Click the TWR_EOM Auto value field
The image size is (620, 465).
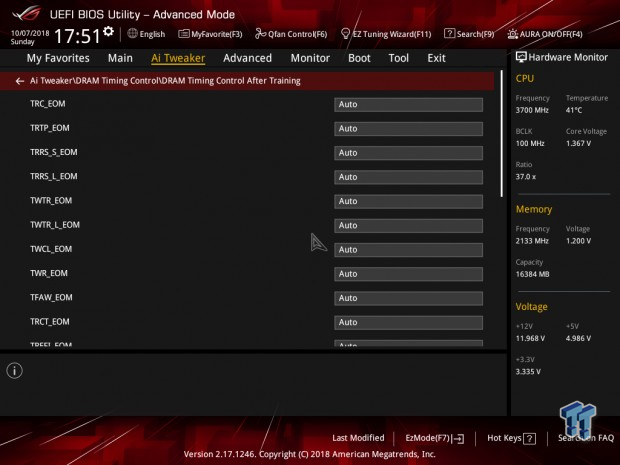(x=408, y=274)
